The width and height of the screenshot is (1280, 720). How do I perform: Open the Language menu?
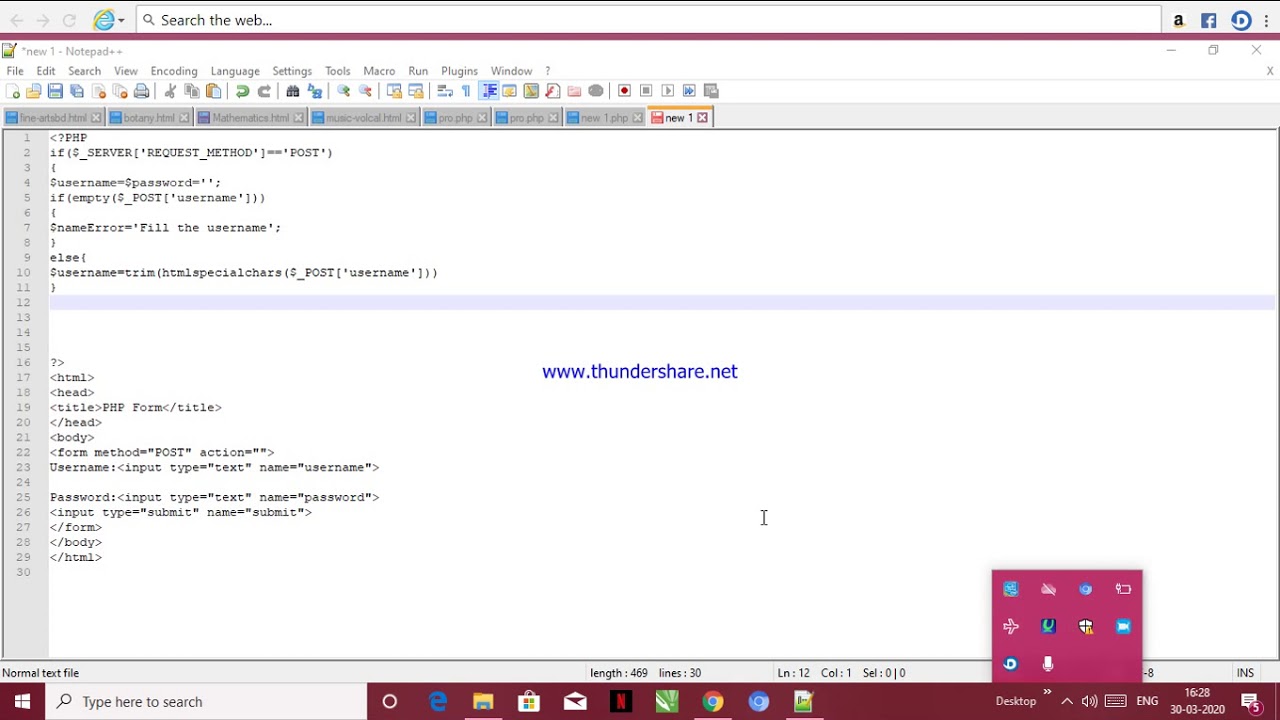coord(235,71)
